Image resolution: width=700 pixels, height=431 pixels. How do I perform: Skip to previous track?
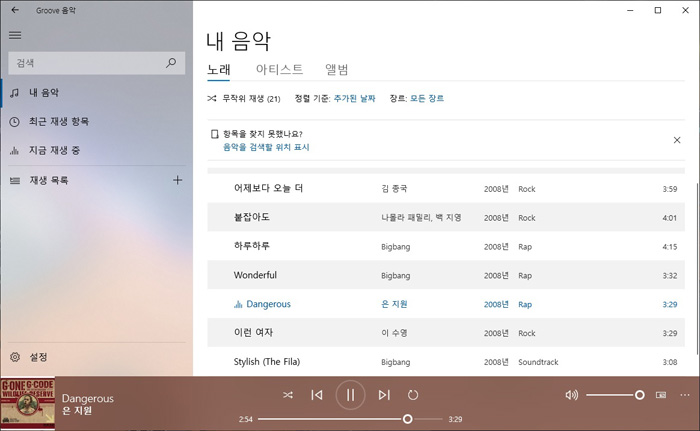tap(317, 395)
